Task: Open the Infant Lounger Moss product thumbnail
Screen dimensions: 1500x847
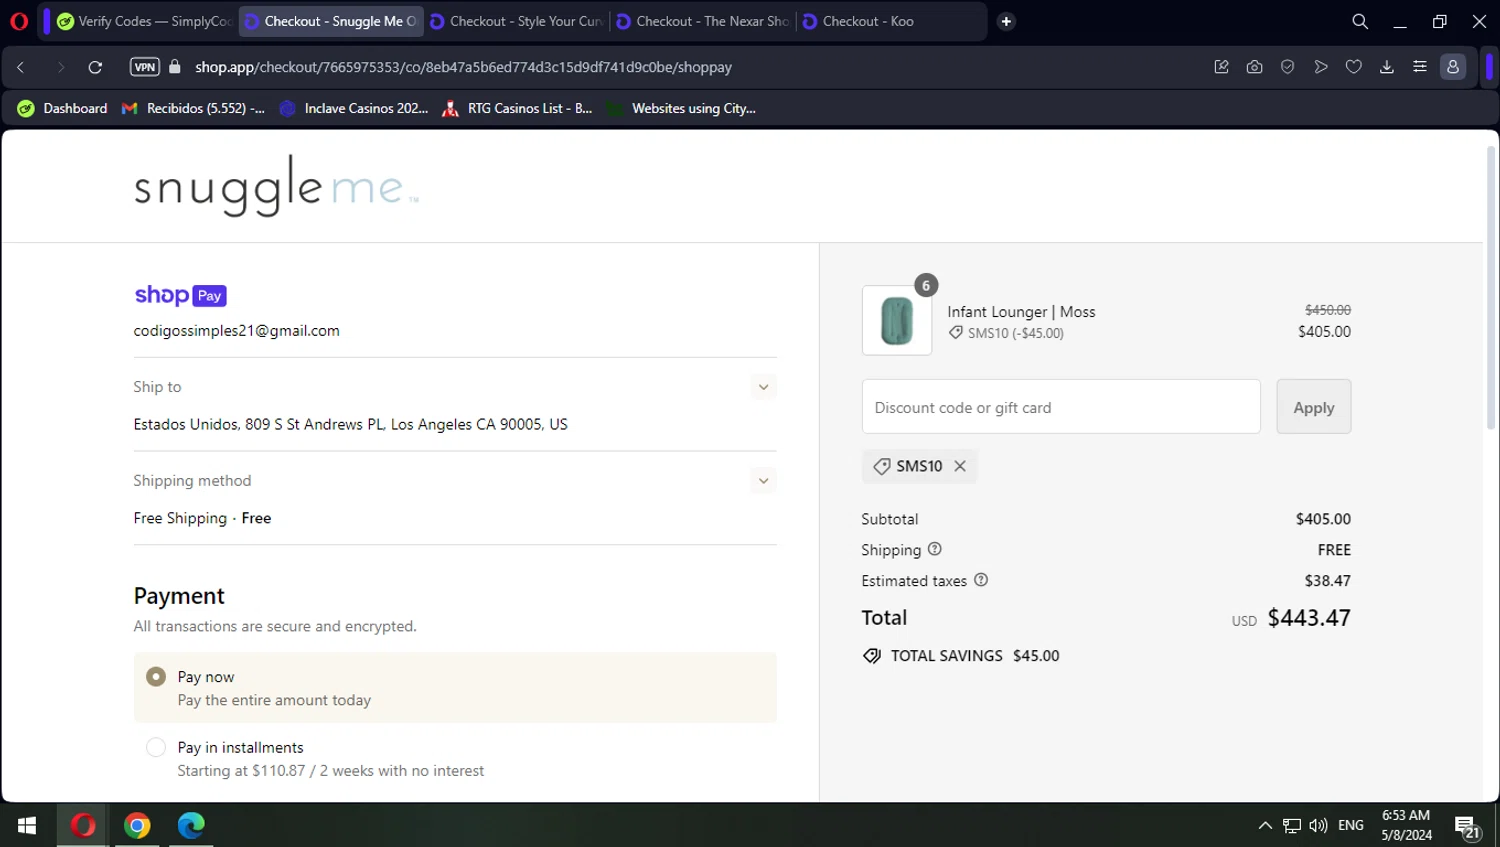Action: point(897,321)
